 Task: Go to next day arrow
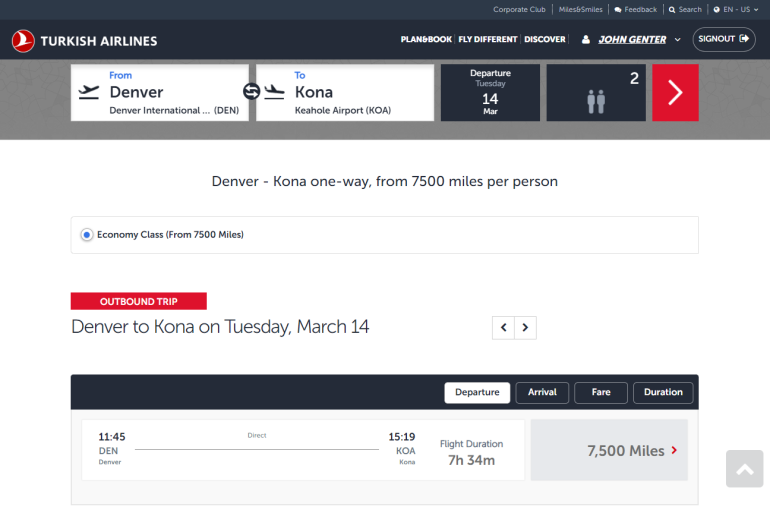click(526, 327)
